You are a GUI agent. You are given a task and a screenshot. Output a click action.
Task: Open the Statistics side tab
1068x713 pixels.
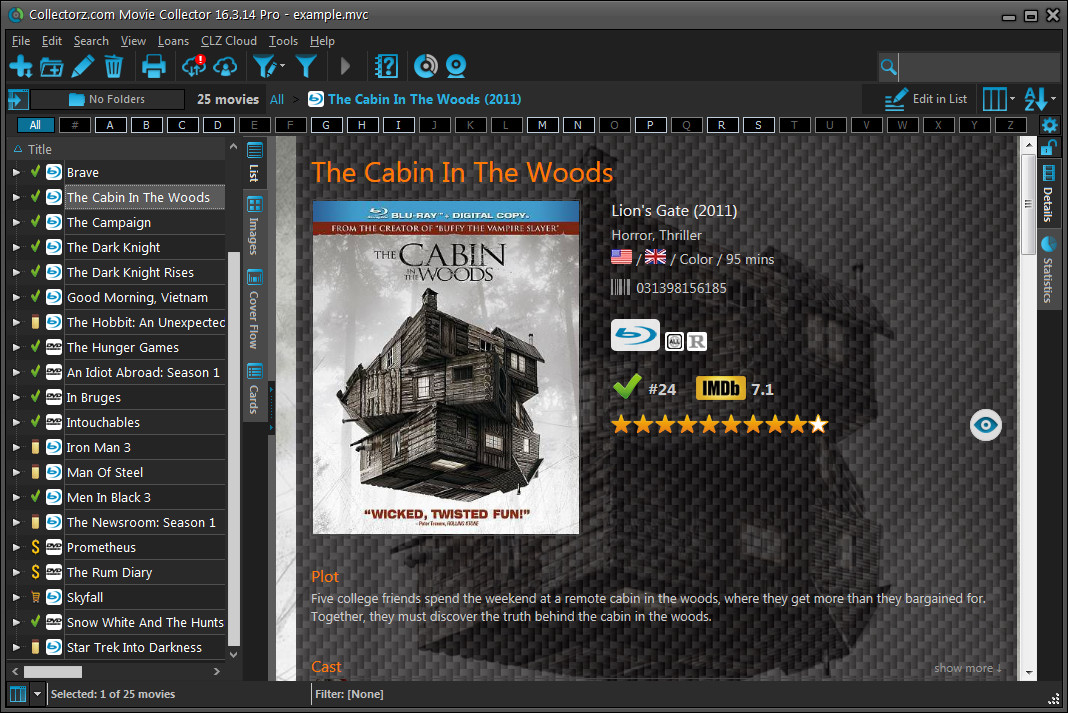(x=1048, y=270)
